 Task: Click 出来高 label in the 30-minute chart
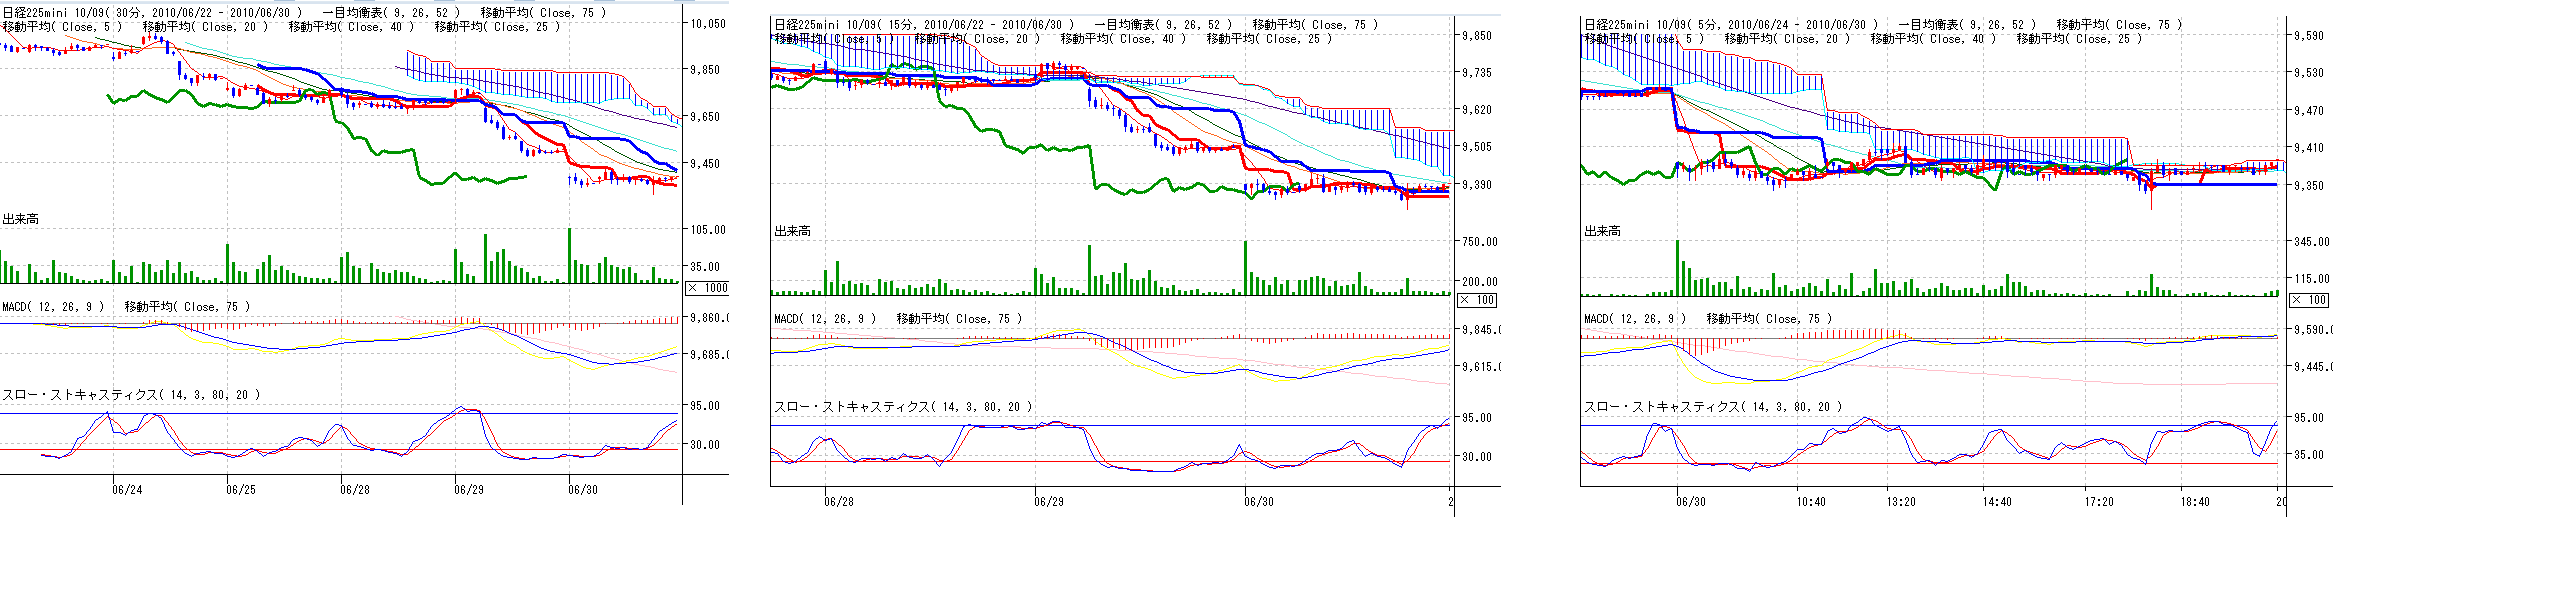click(20, 219)
